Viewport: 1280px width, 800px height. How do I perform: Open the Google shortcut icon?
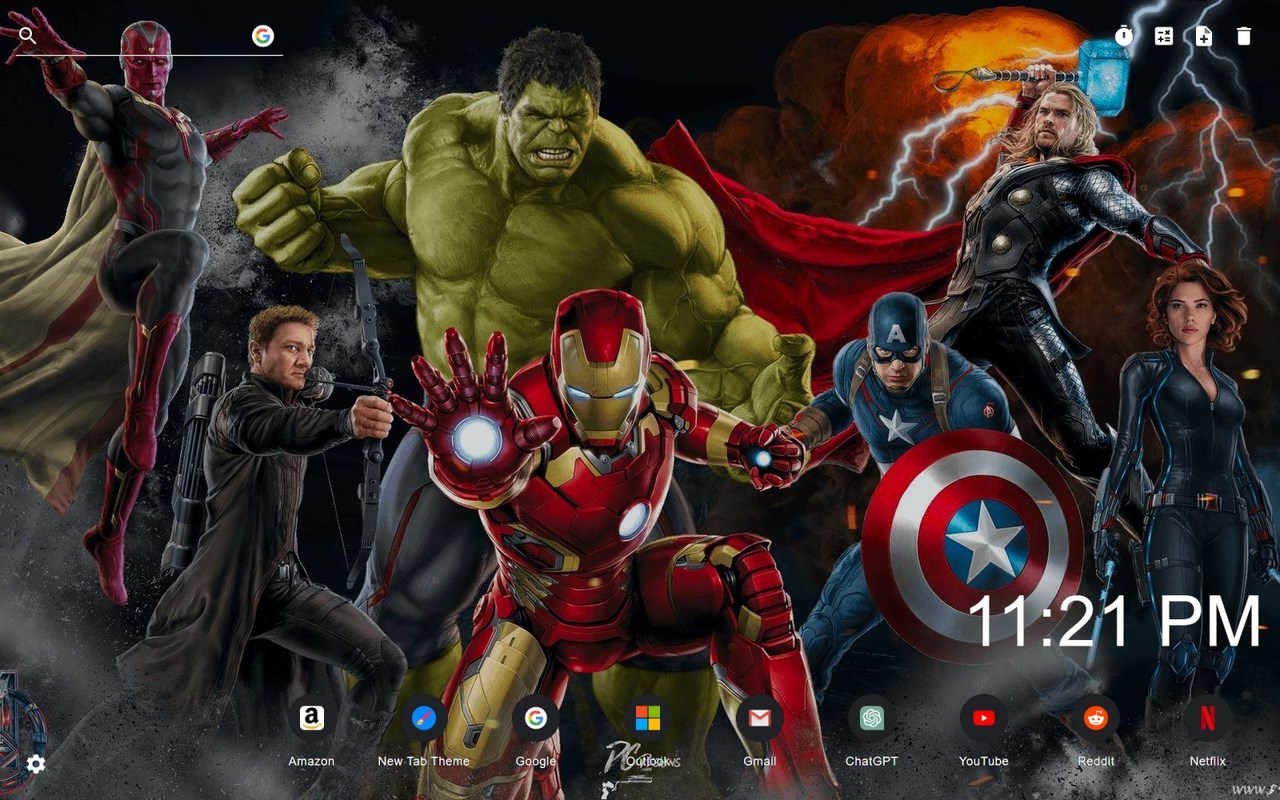point(536,718)
